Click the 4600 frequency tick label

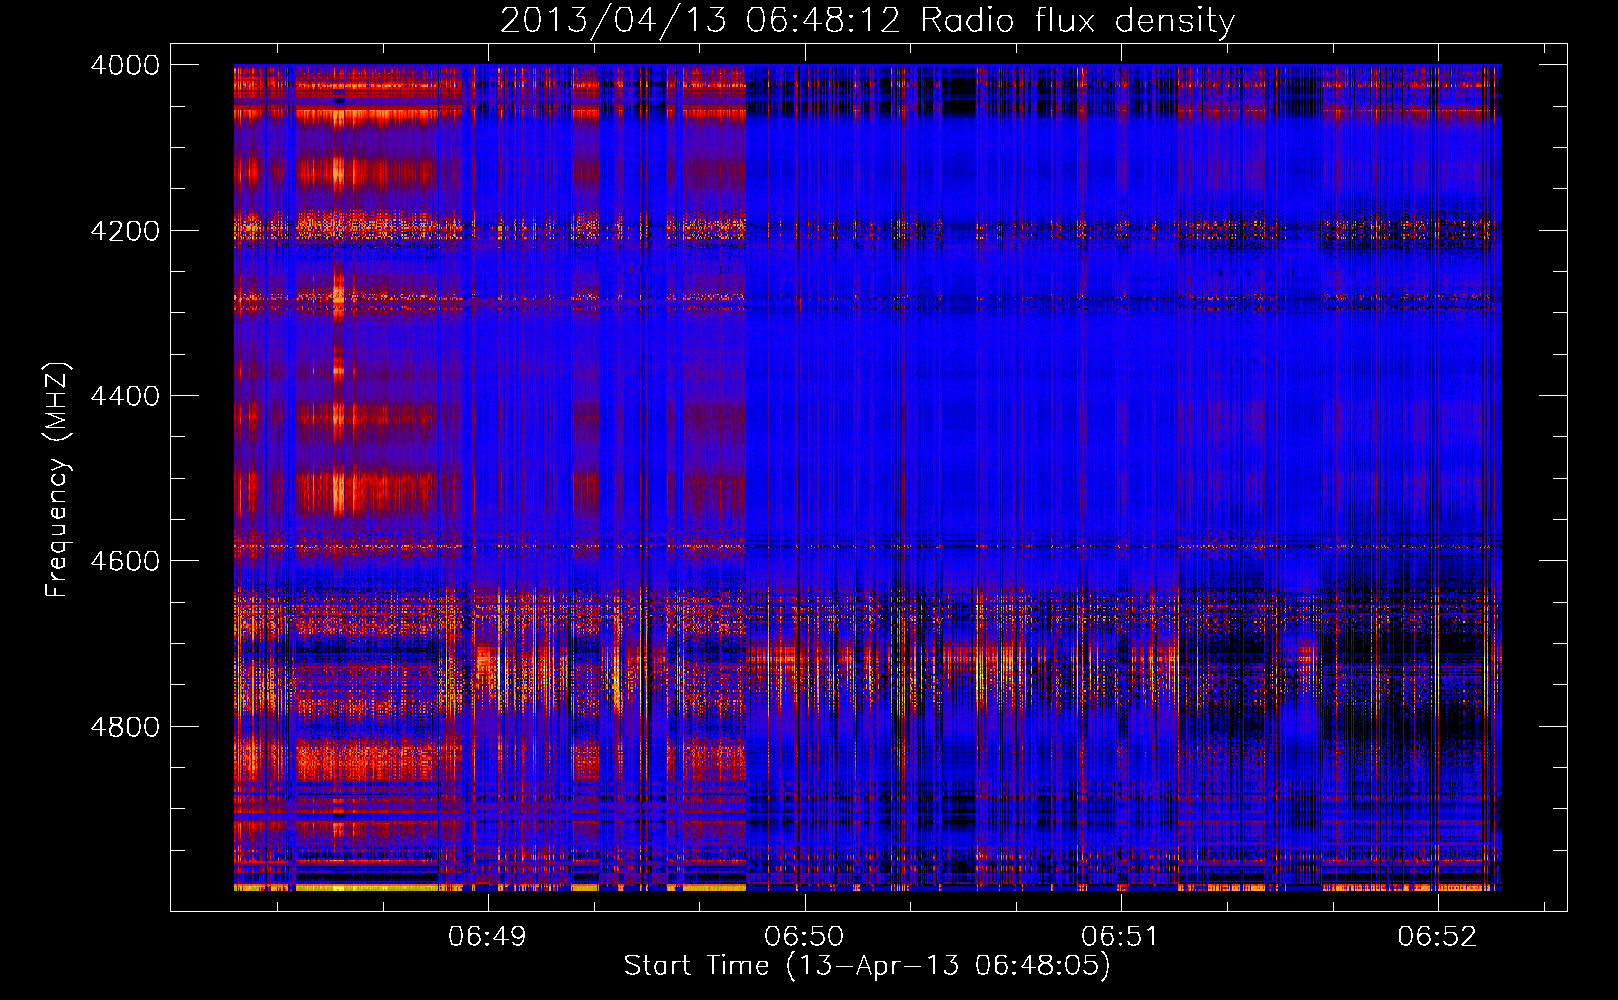coord(125,561)
